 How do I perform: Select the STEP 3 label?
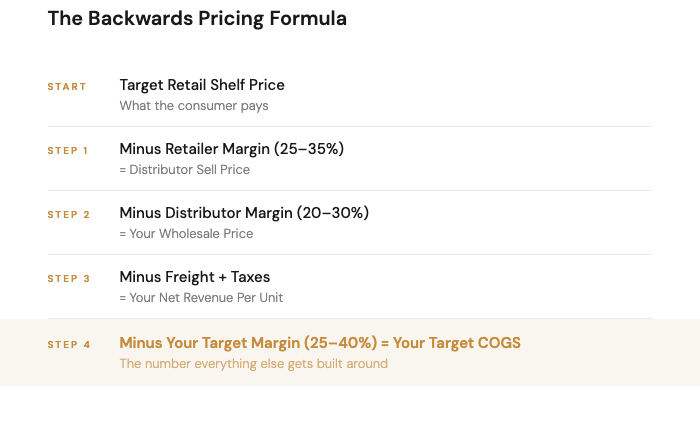[69, 279]
